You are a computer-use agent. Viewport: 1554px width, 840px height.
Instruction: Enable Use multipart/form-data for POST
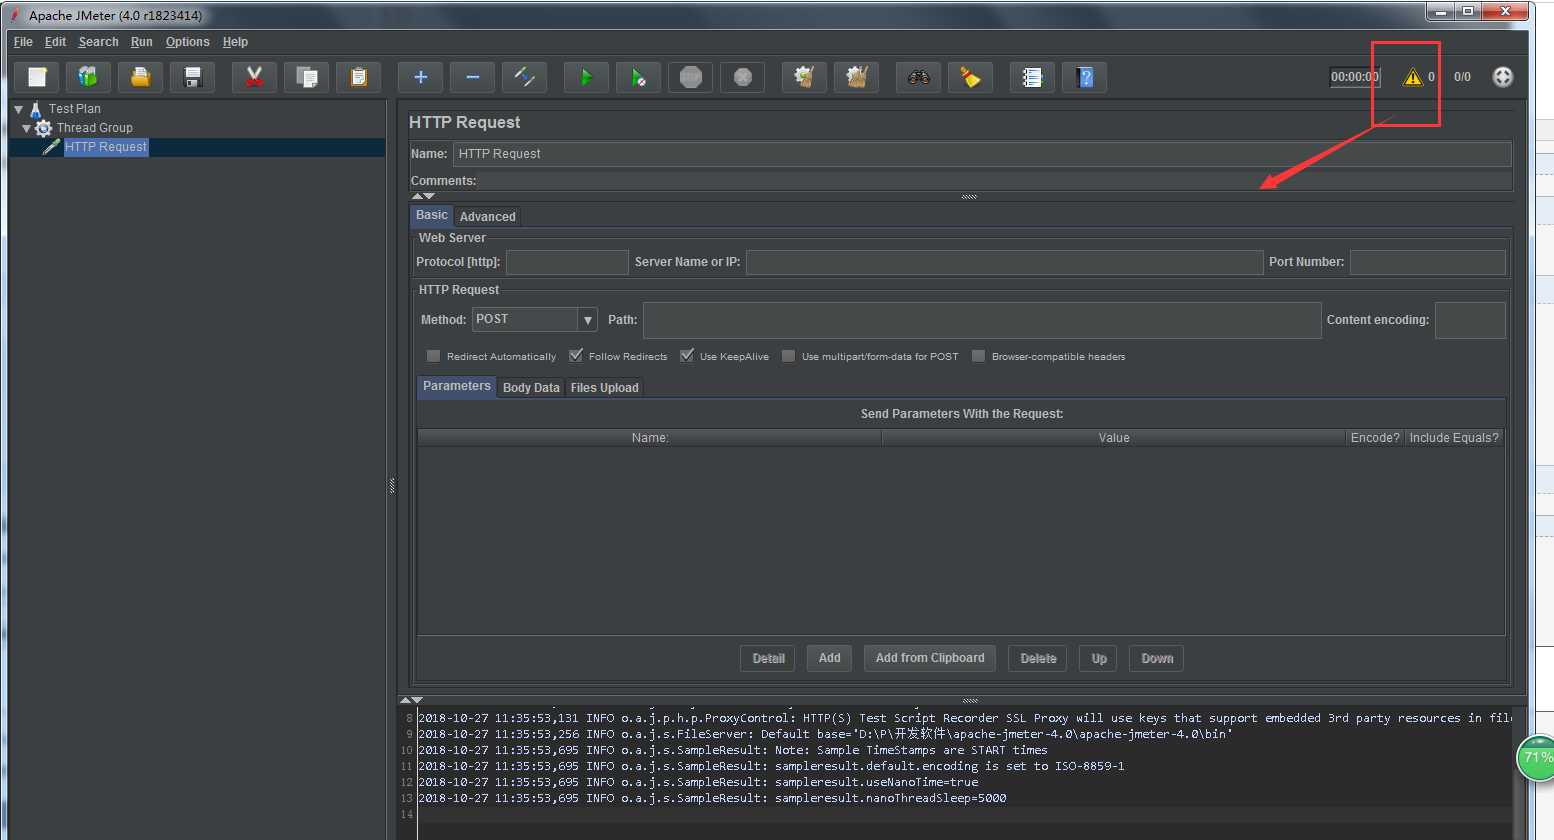[x=788, y=356]
